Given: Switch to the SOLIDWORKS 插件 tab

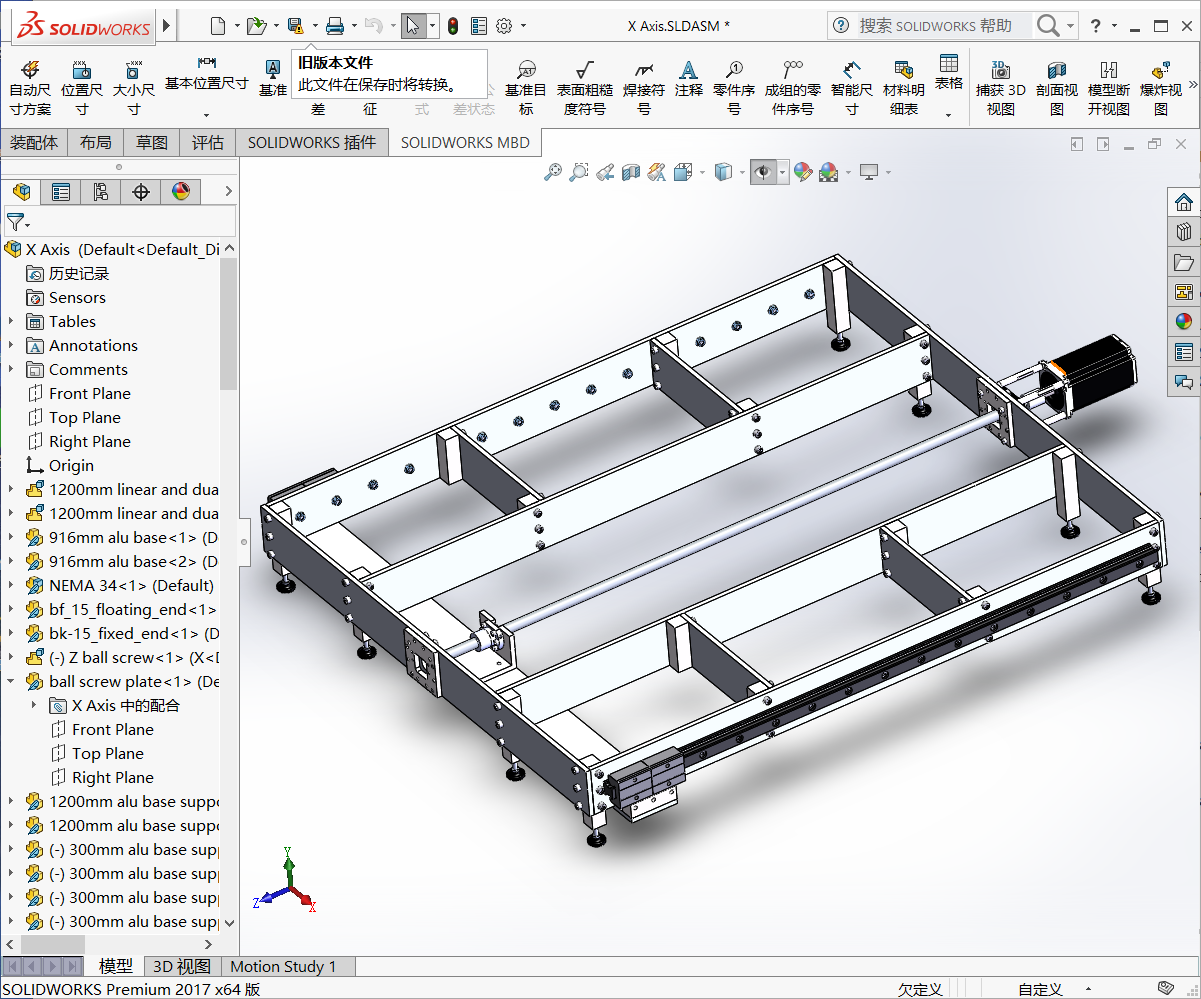Looking at the screenshot, I should (x=312, y=143).
